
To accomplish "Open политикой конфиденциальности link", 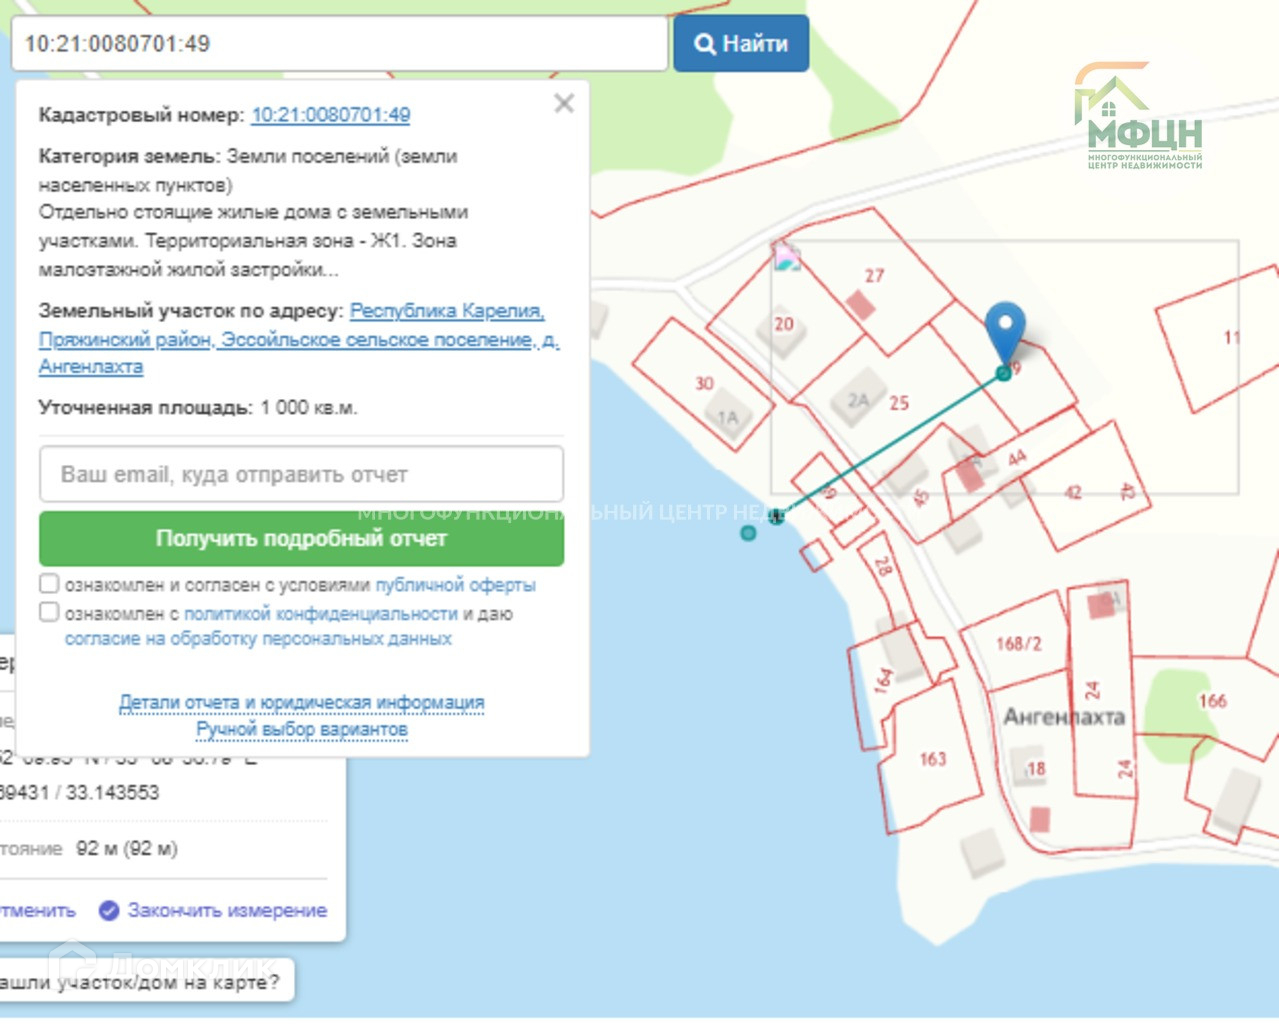I will click(x=320, y=613).
